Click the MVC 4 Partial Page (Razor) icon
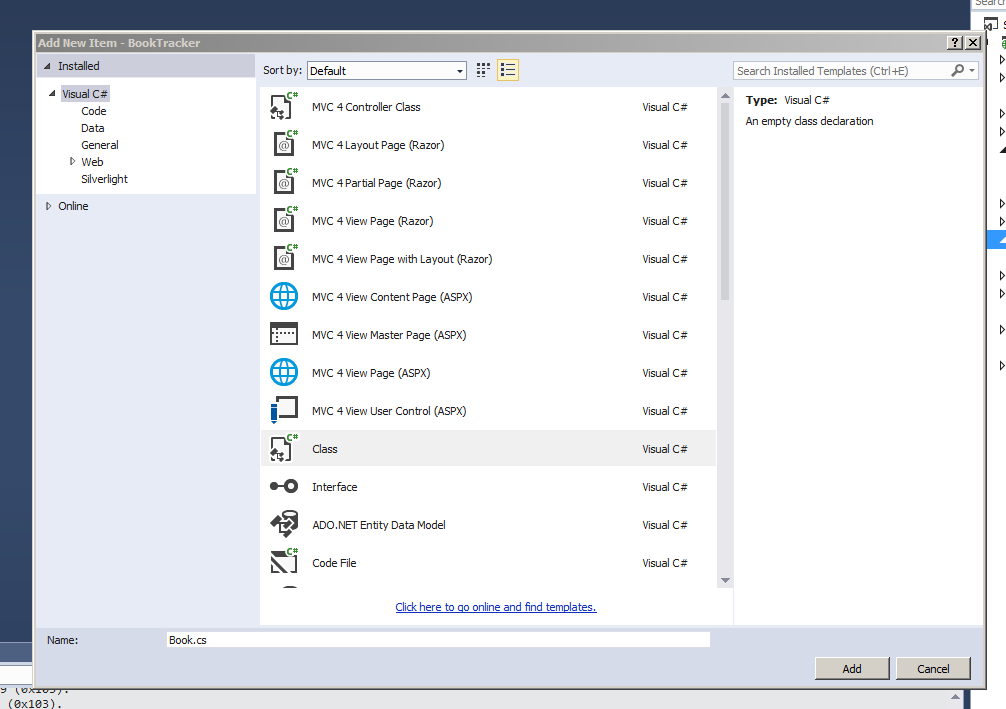This screenshot has width=1006, height=709. tap(284, 182)
